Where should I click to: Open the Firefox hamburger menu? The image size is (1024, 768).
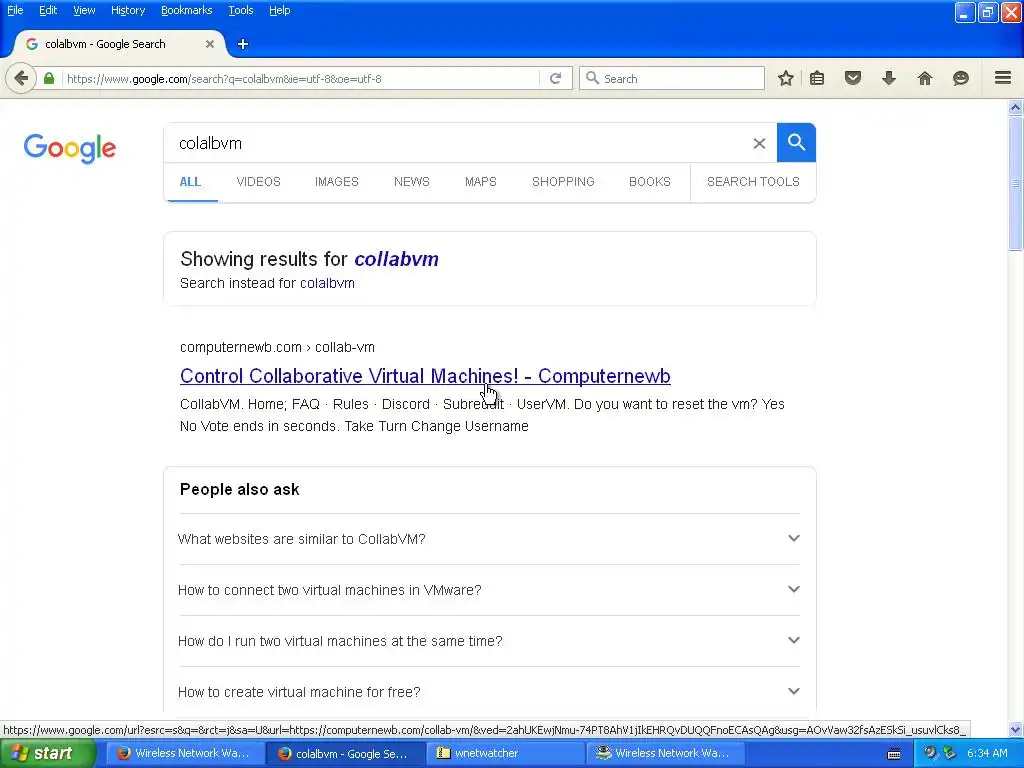[1003, 78]
